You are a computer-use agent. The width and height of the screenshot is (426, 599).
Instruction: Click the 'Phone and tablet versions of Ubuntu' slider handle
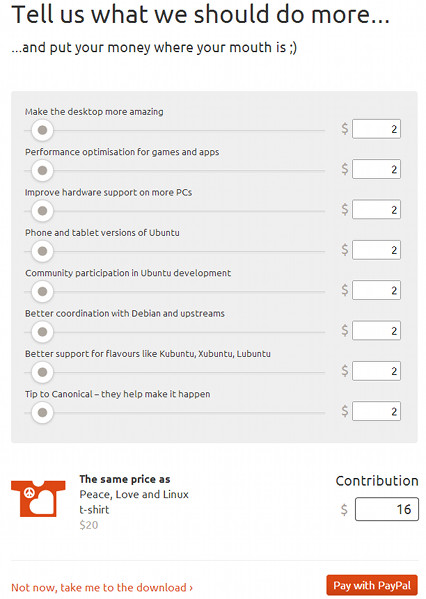pos(42,251)
